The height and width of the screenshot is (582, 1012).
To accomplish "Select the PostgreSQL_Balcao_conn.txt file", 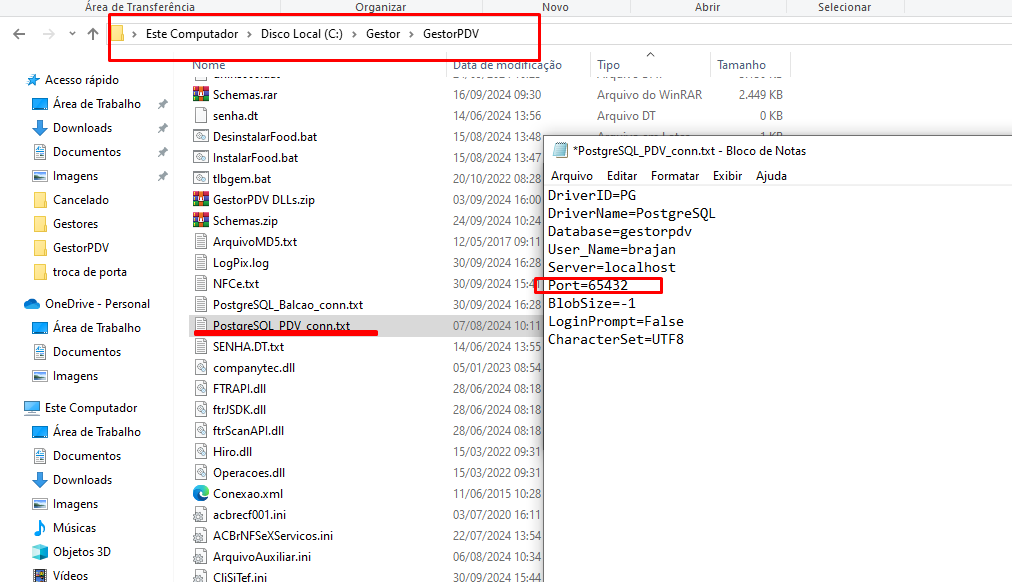I will click(x=287, y=304).
